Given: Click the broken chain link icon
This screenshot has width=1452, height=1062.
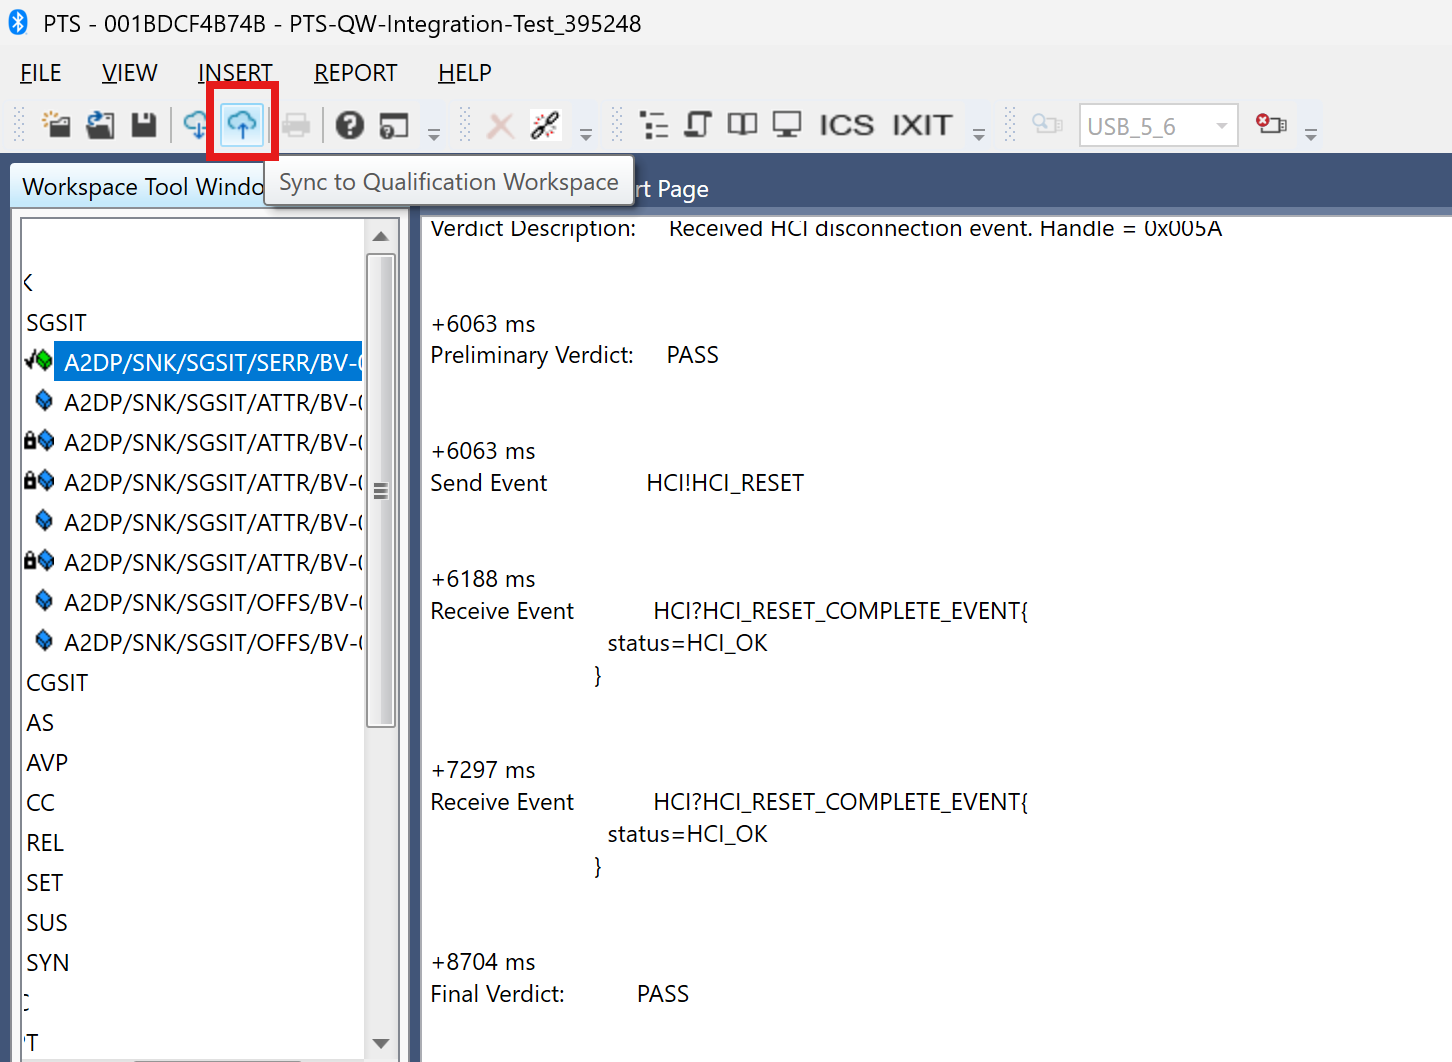Looking at the screenshot, I should point(545,125).
